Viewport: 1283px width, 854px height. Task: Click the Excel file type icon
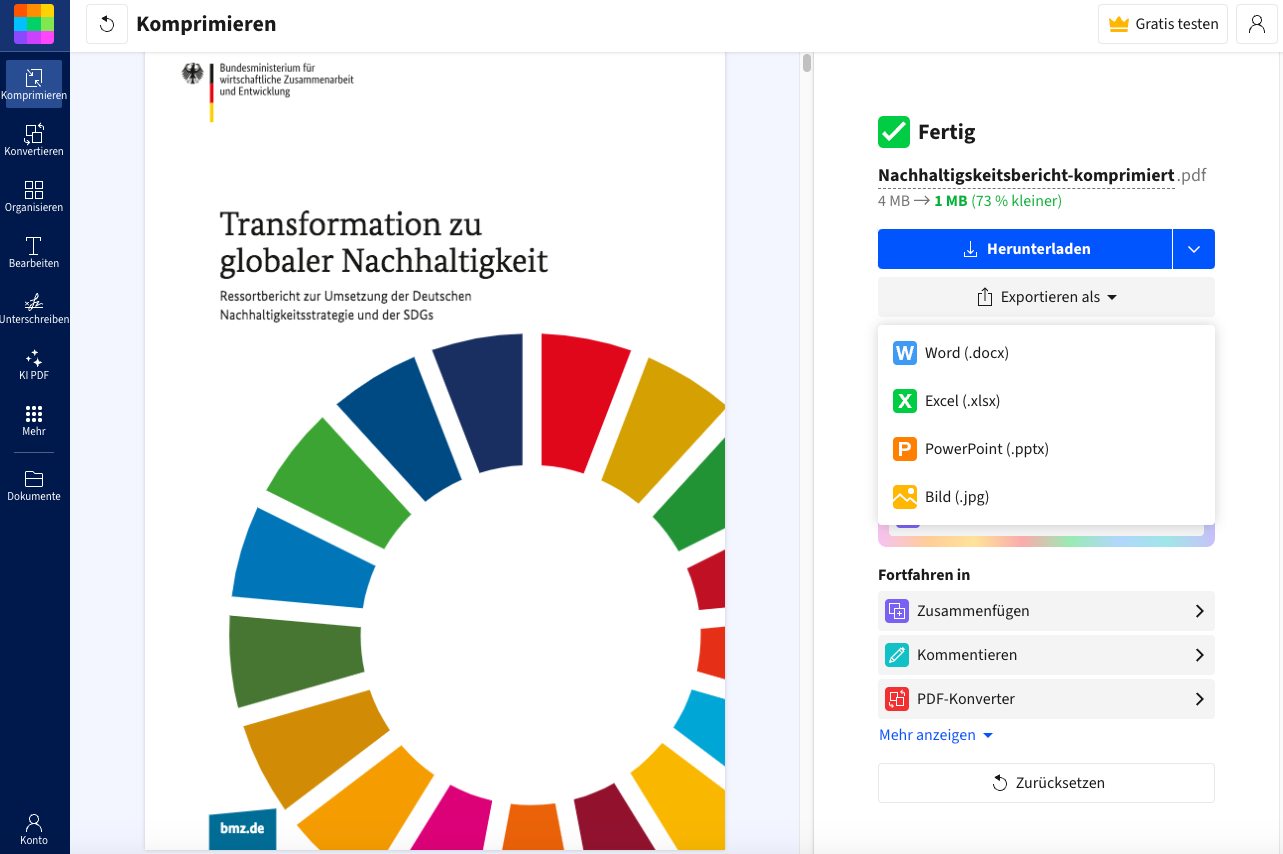pos(905,401)
